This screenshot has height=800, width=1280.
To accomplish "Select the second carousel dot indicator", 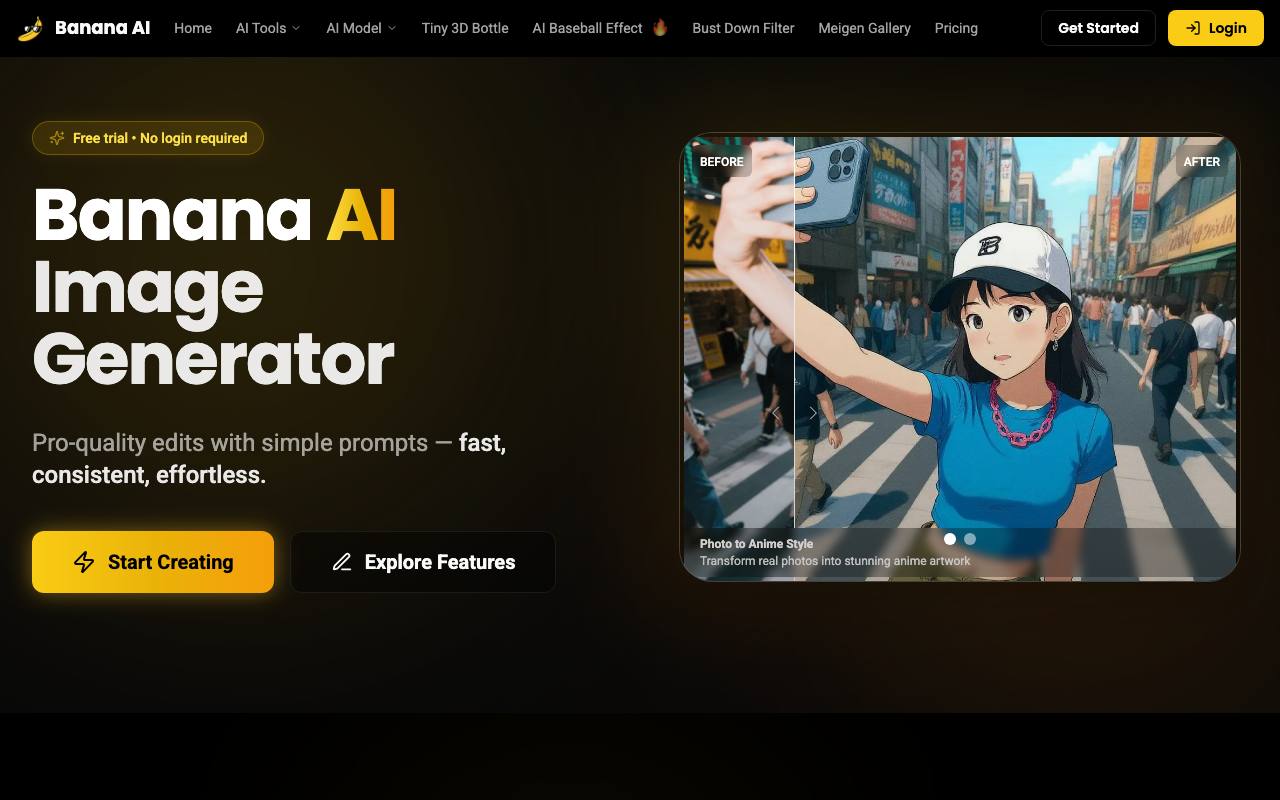I will pyautogui.click(x=970, y=539).
